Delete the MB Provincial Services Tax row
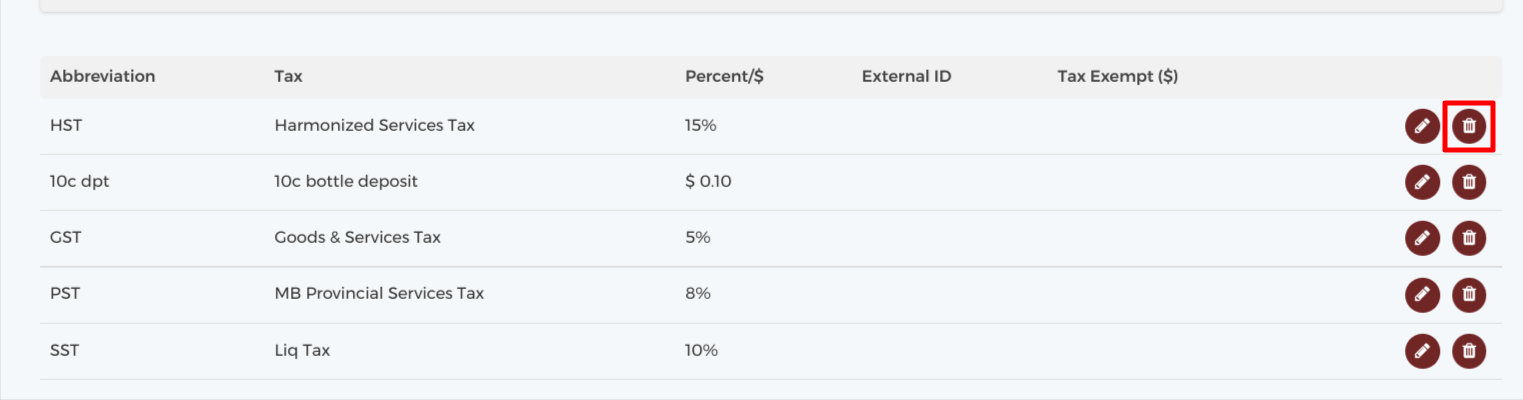1523x400 pixels. [1469, 294]
